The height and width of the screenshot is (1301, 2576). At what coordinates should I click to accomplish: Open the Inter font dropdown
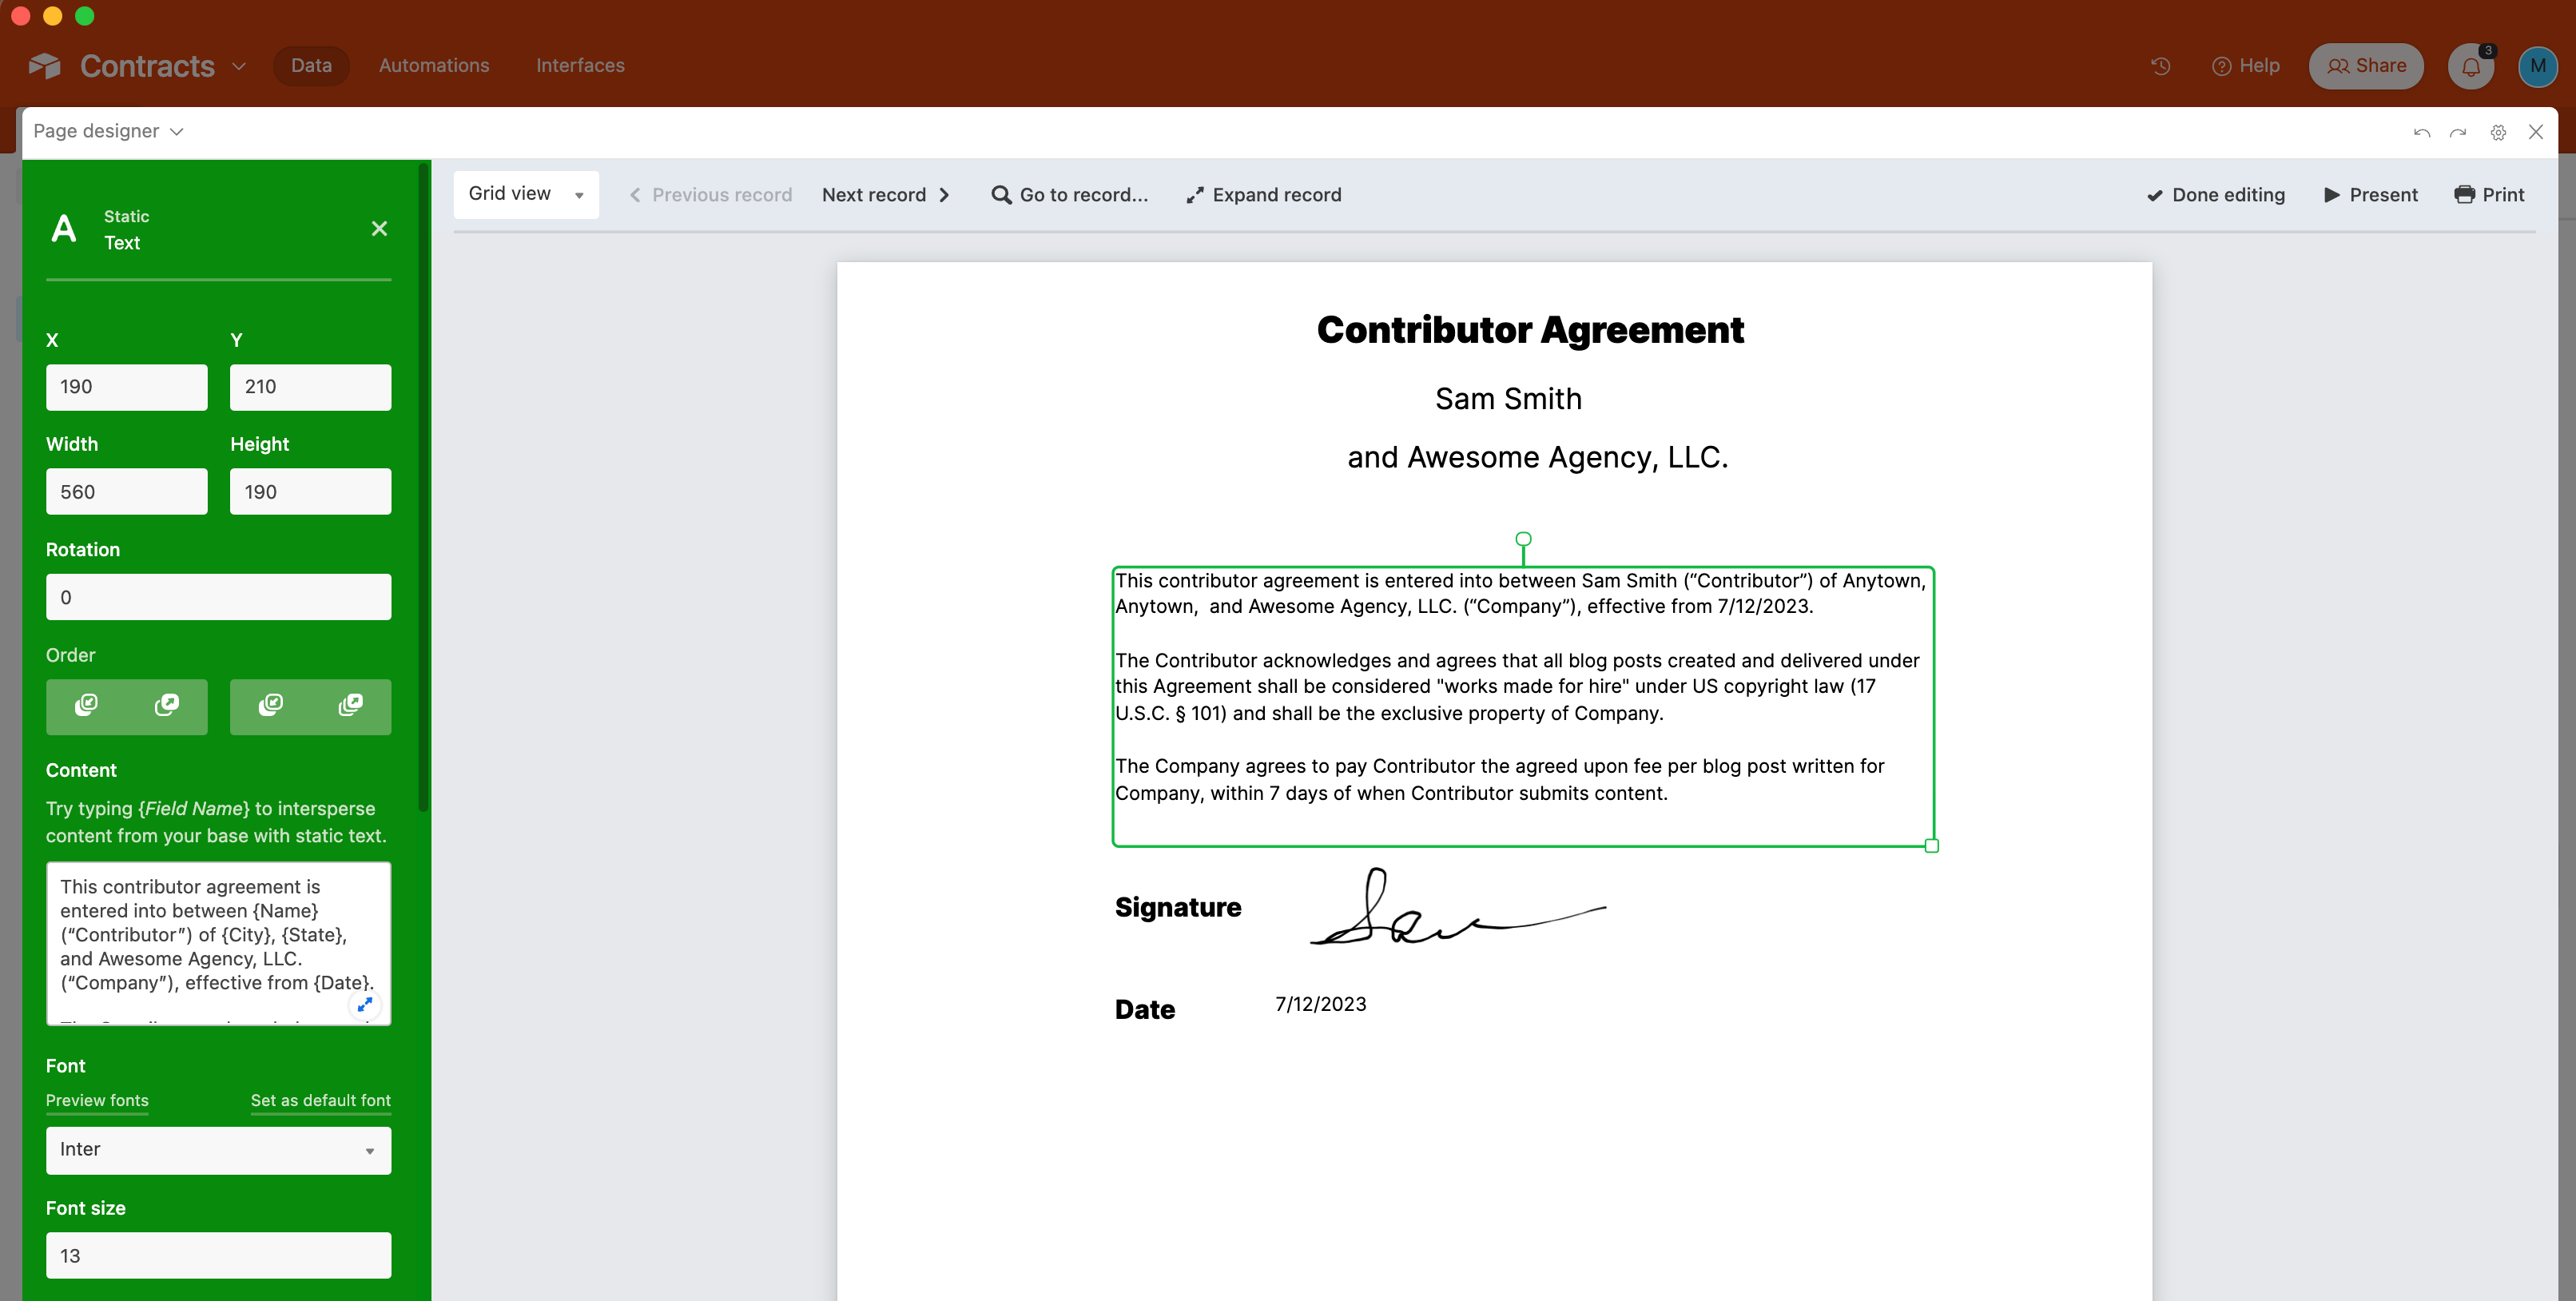point(218,1150)
